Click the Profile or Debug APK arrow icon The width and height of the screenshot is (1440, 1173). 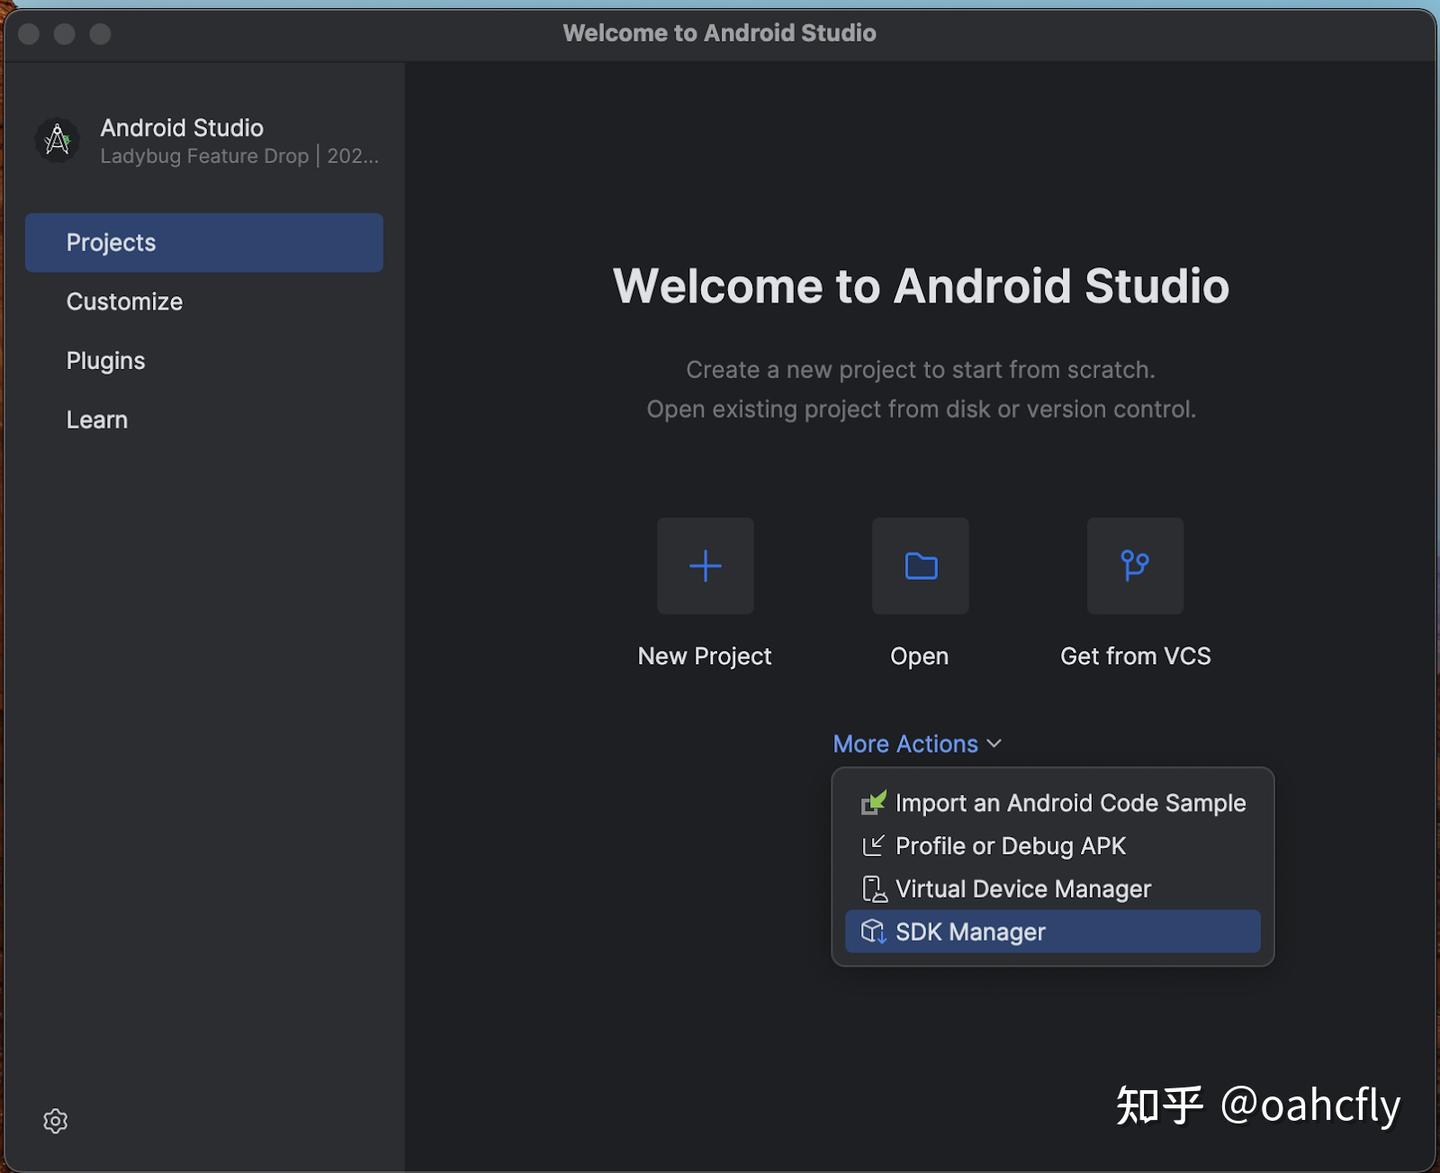(x=874, y=845)
